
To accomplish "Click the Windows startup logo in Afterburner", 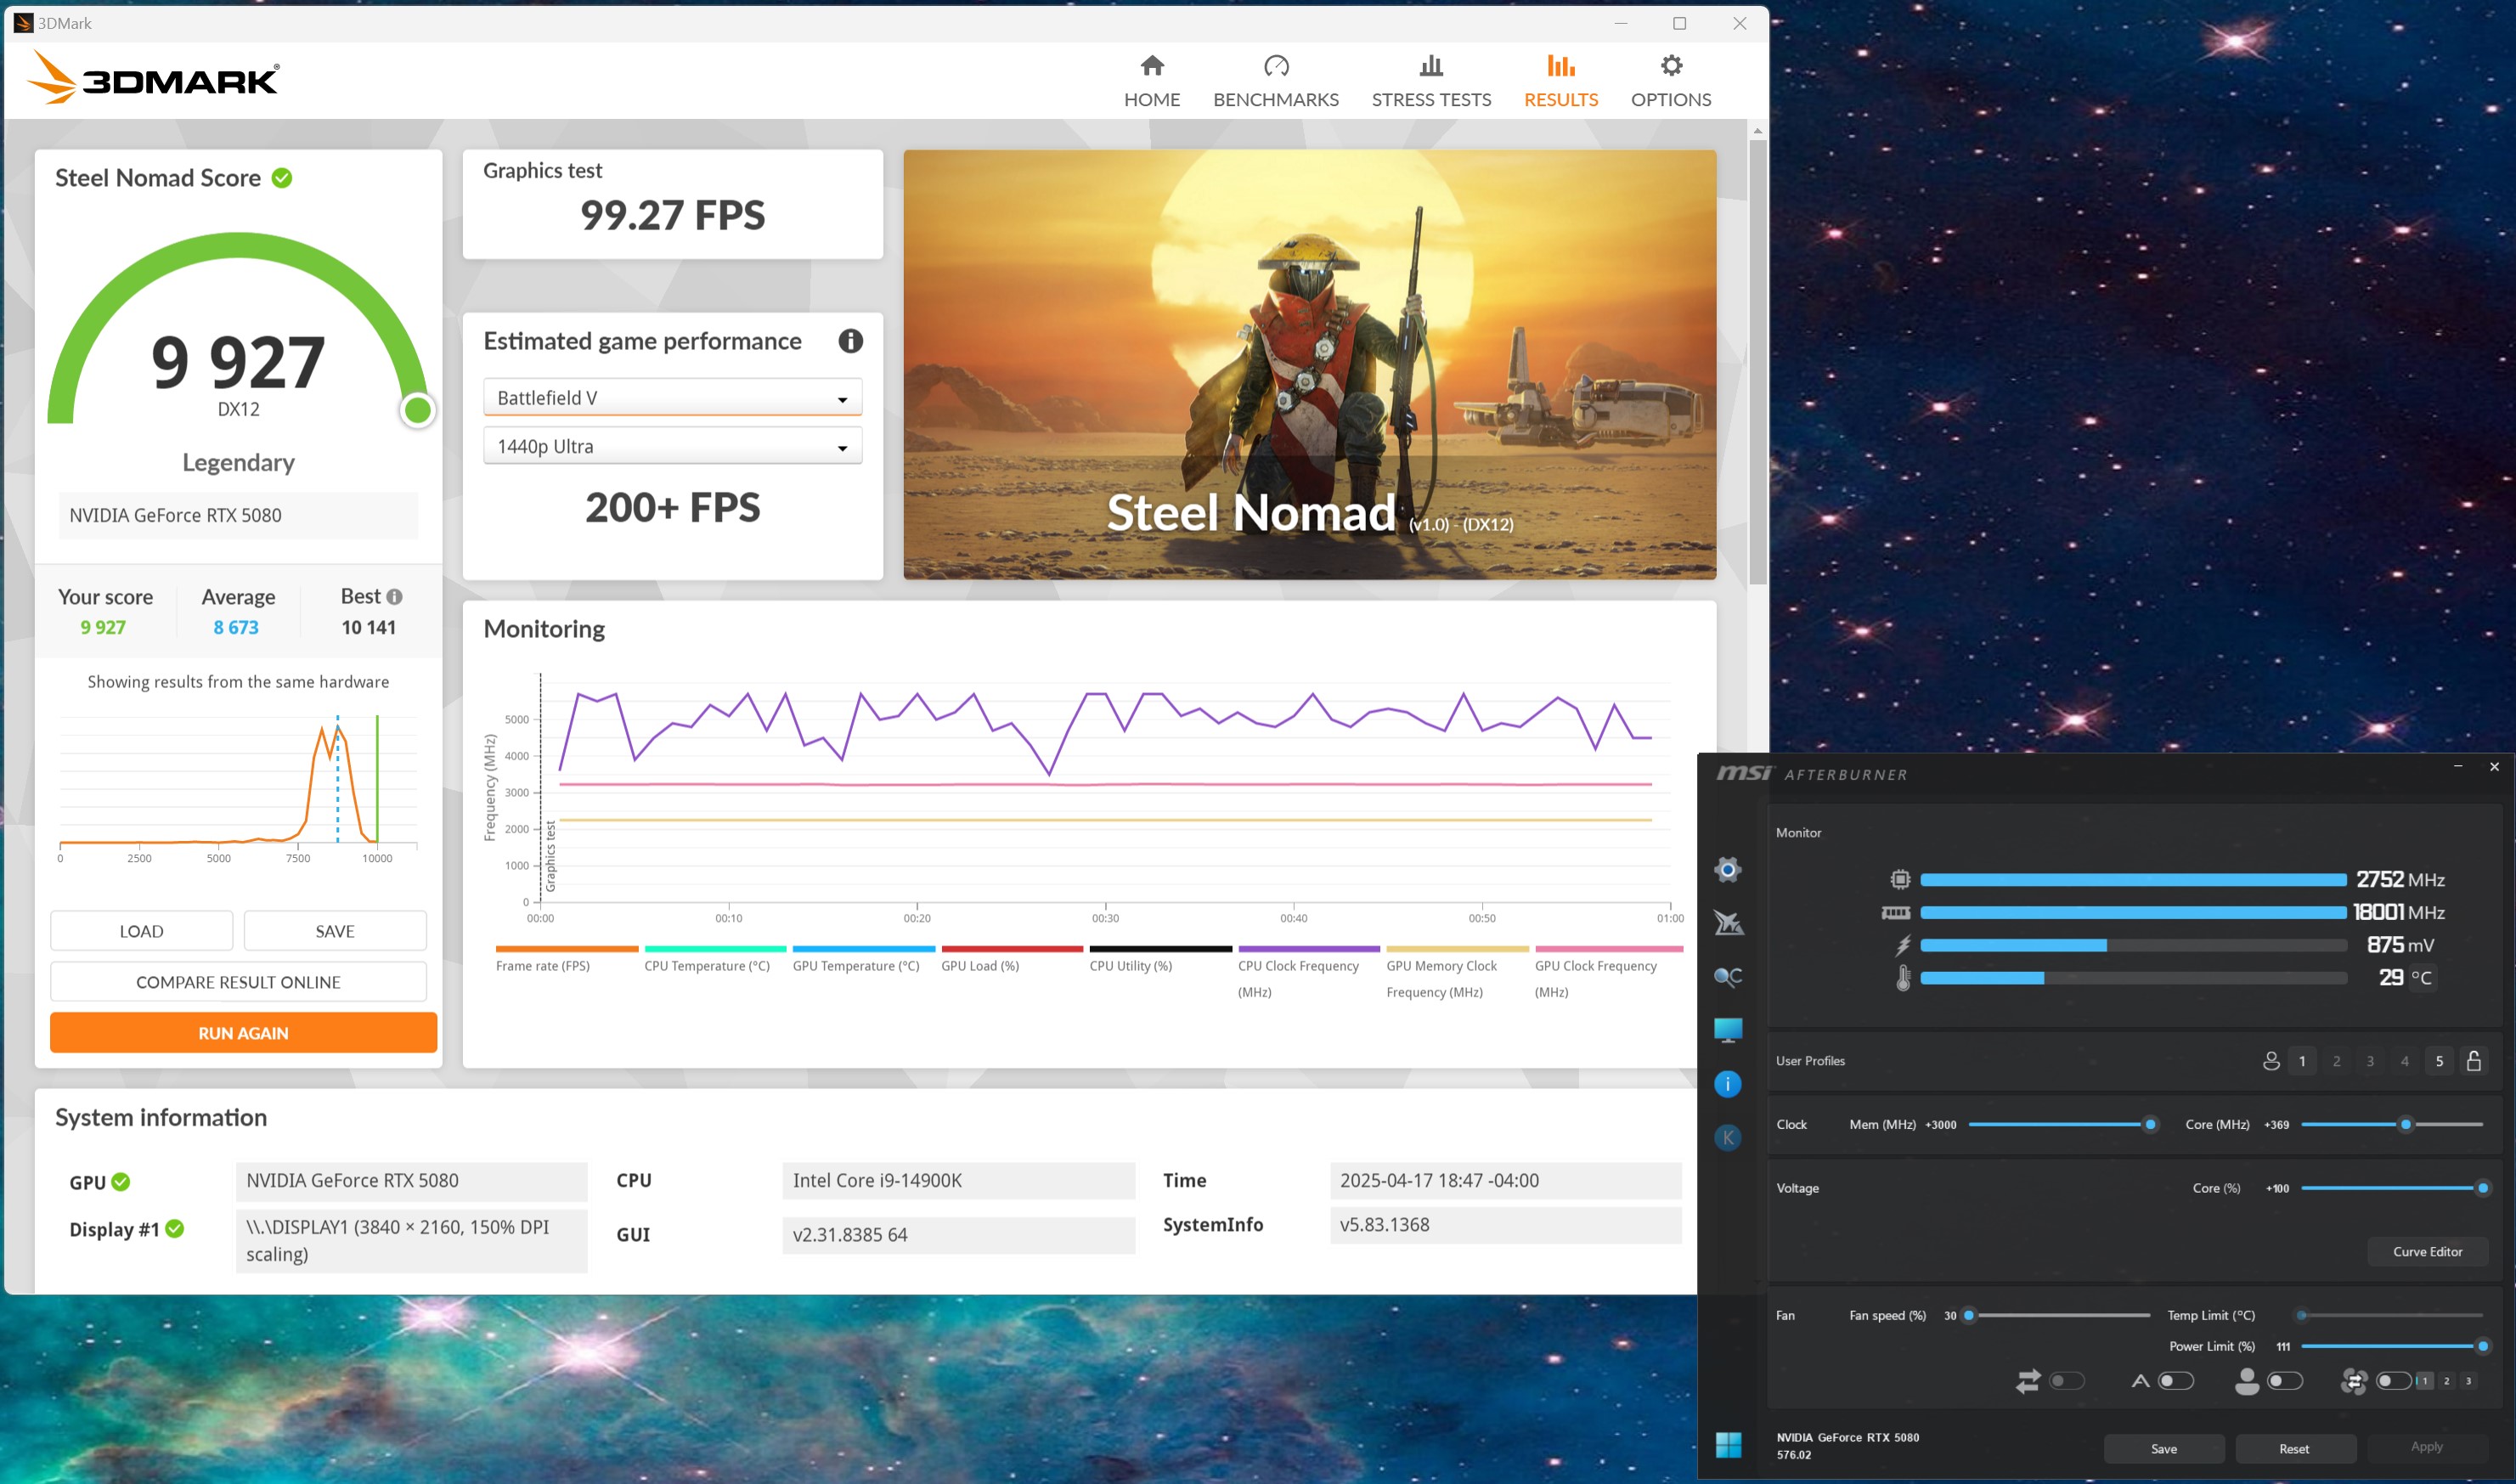I will point(1728,1444).
